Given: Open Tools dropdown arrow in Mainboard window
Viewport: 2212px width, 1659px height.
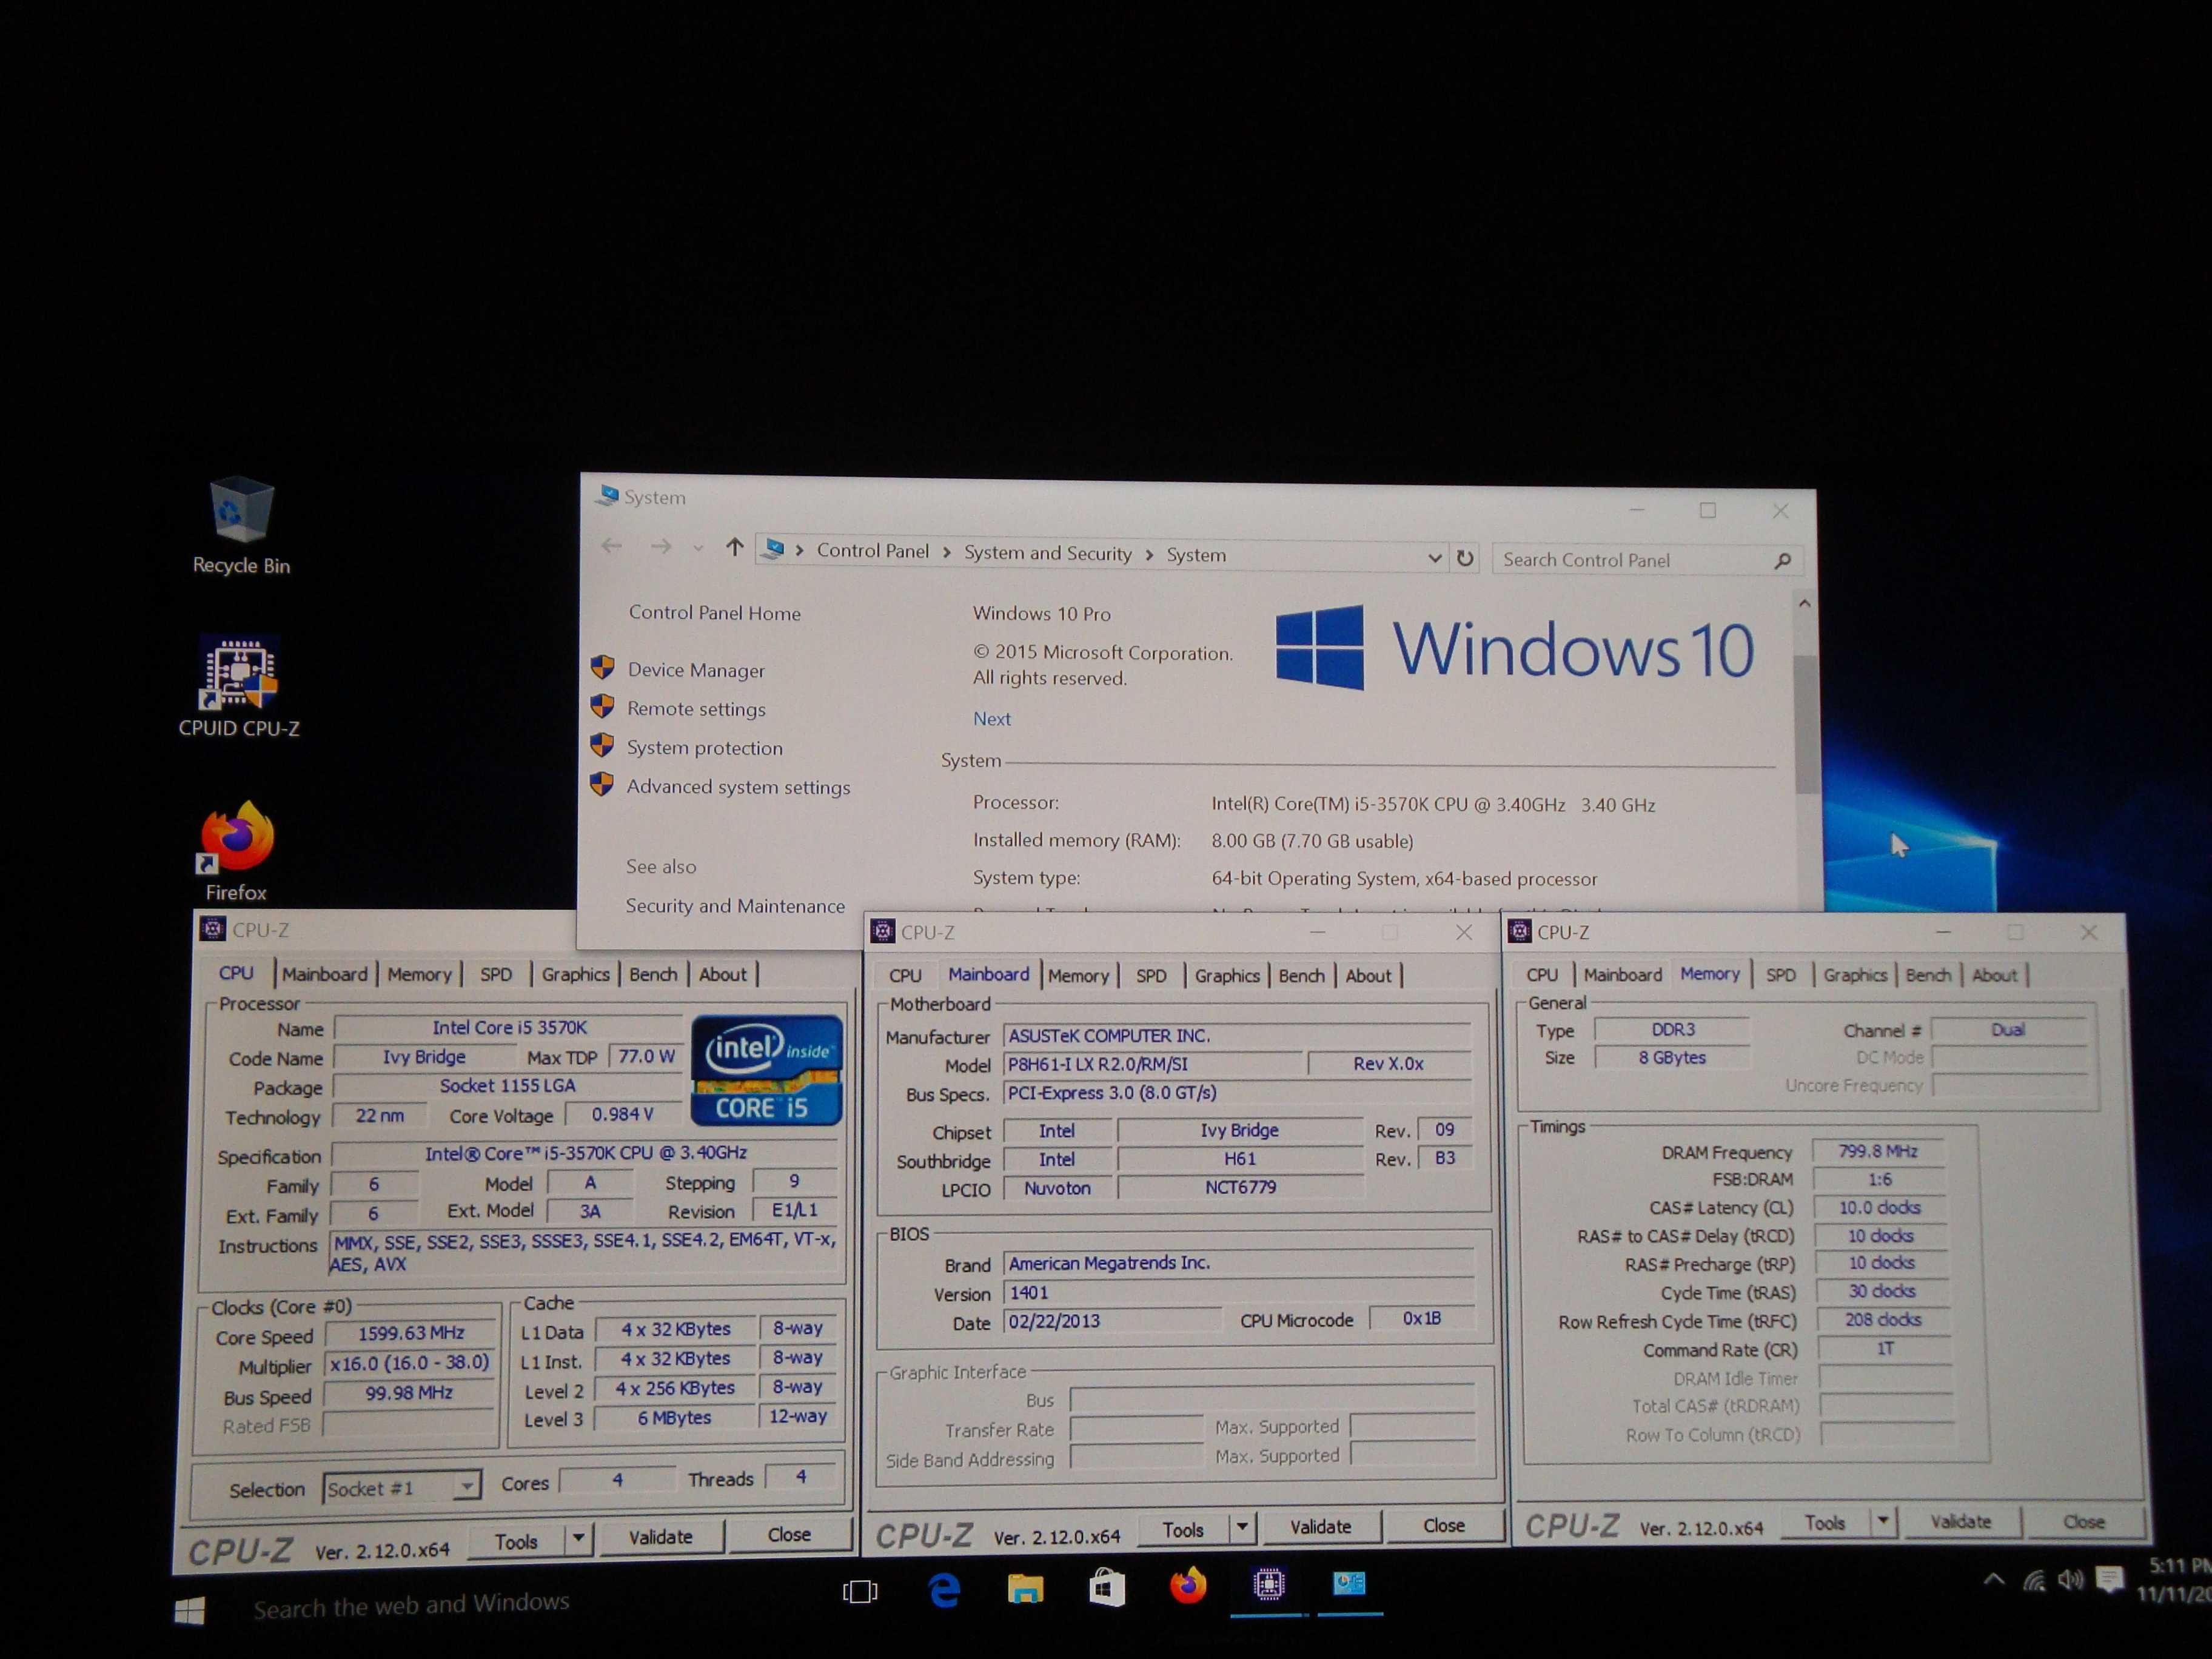Looking at the screenshot, I should tap(1242, 1526).
